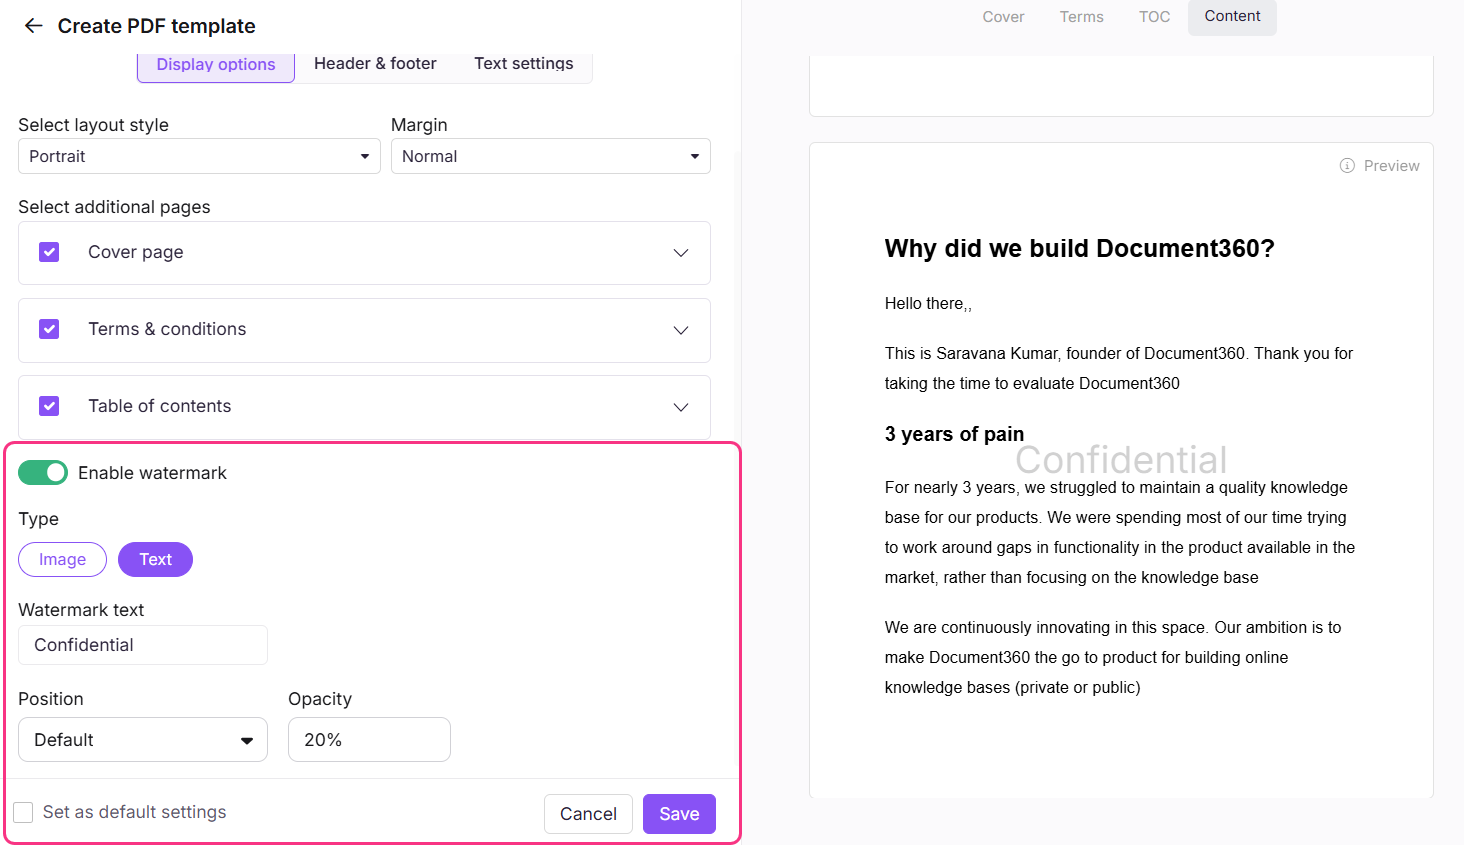Switch to the Header & footer tab
Image resolution: width=1464 pixels, height=845 pixels.
[x=375, y=64]
